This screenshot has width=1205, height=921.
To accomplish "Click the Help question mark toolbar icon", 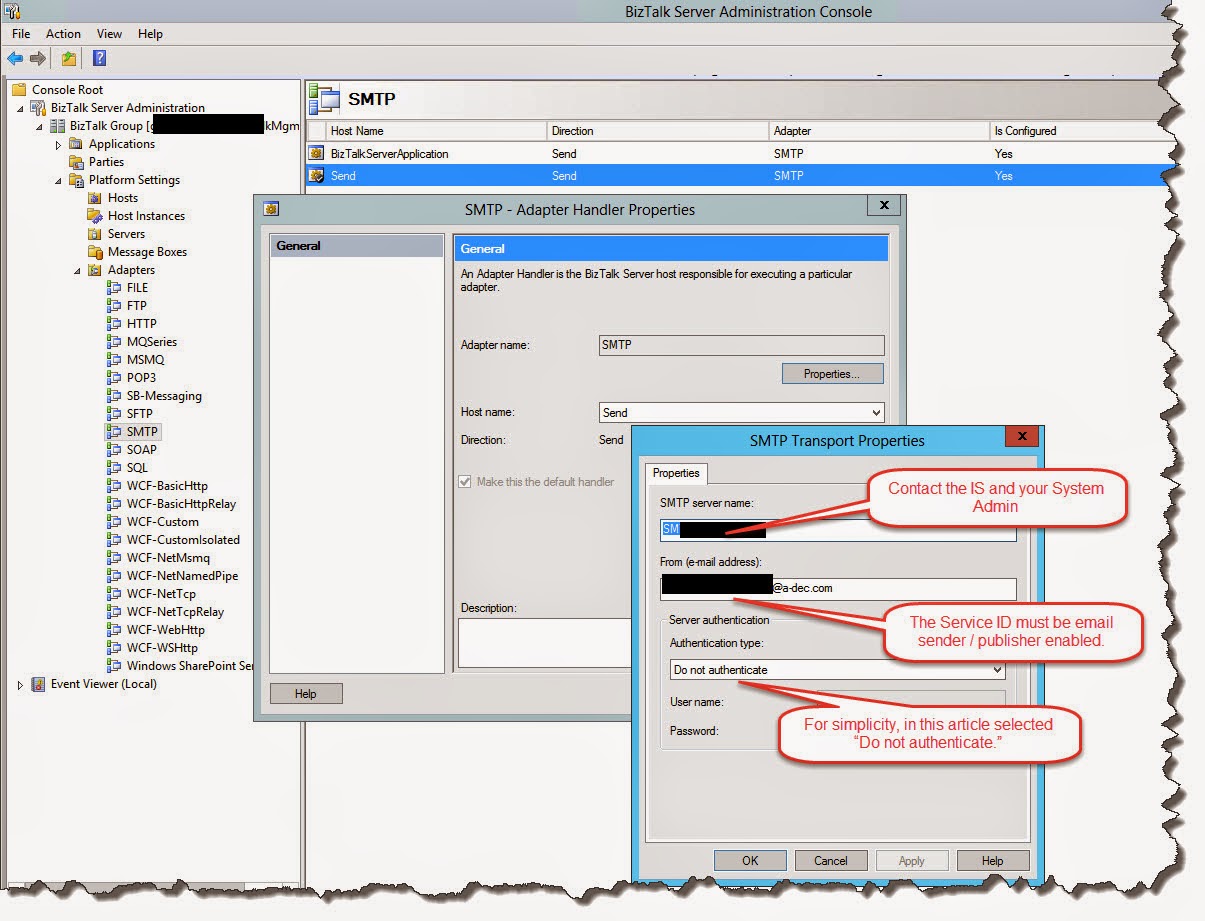I will [99, 59].
